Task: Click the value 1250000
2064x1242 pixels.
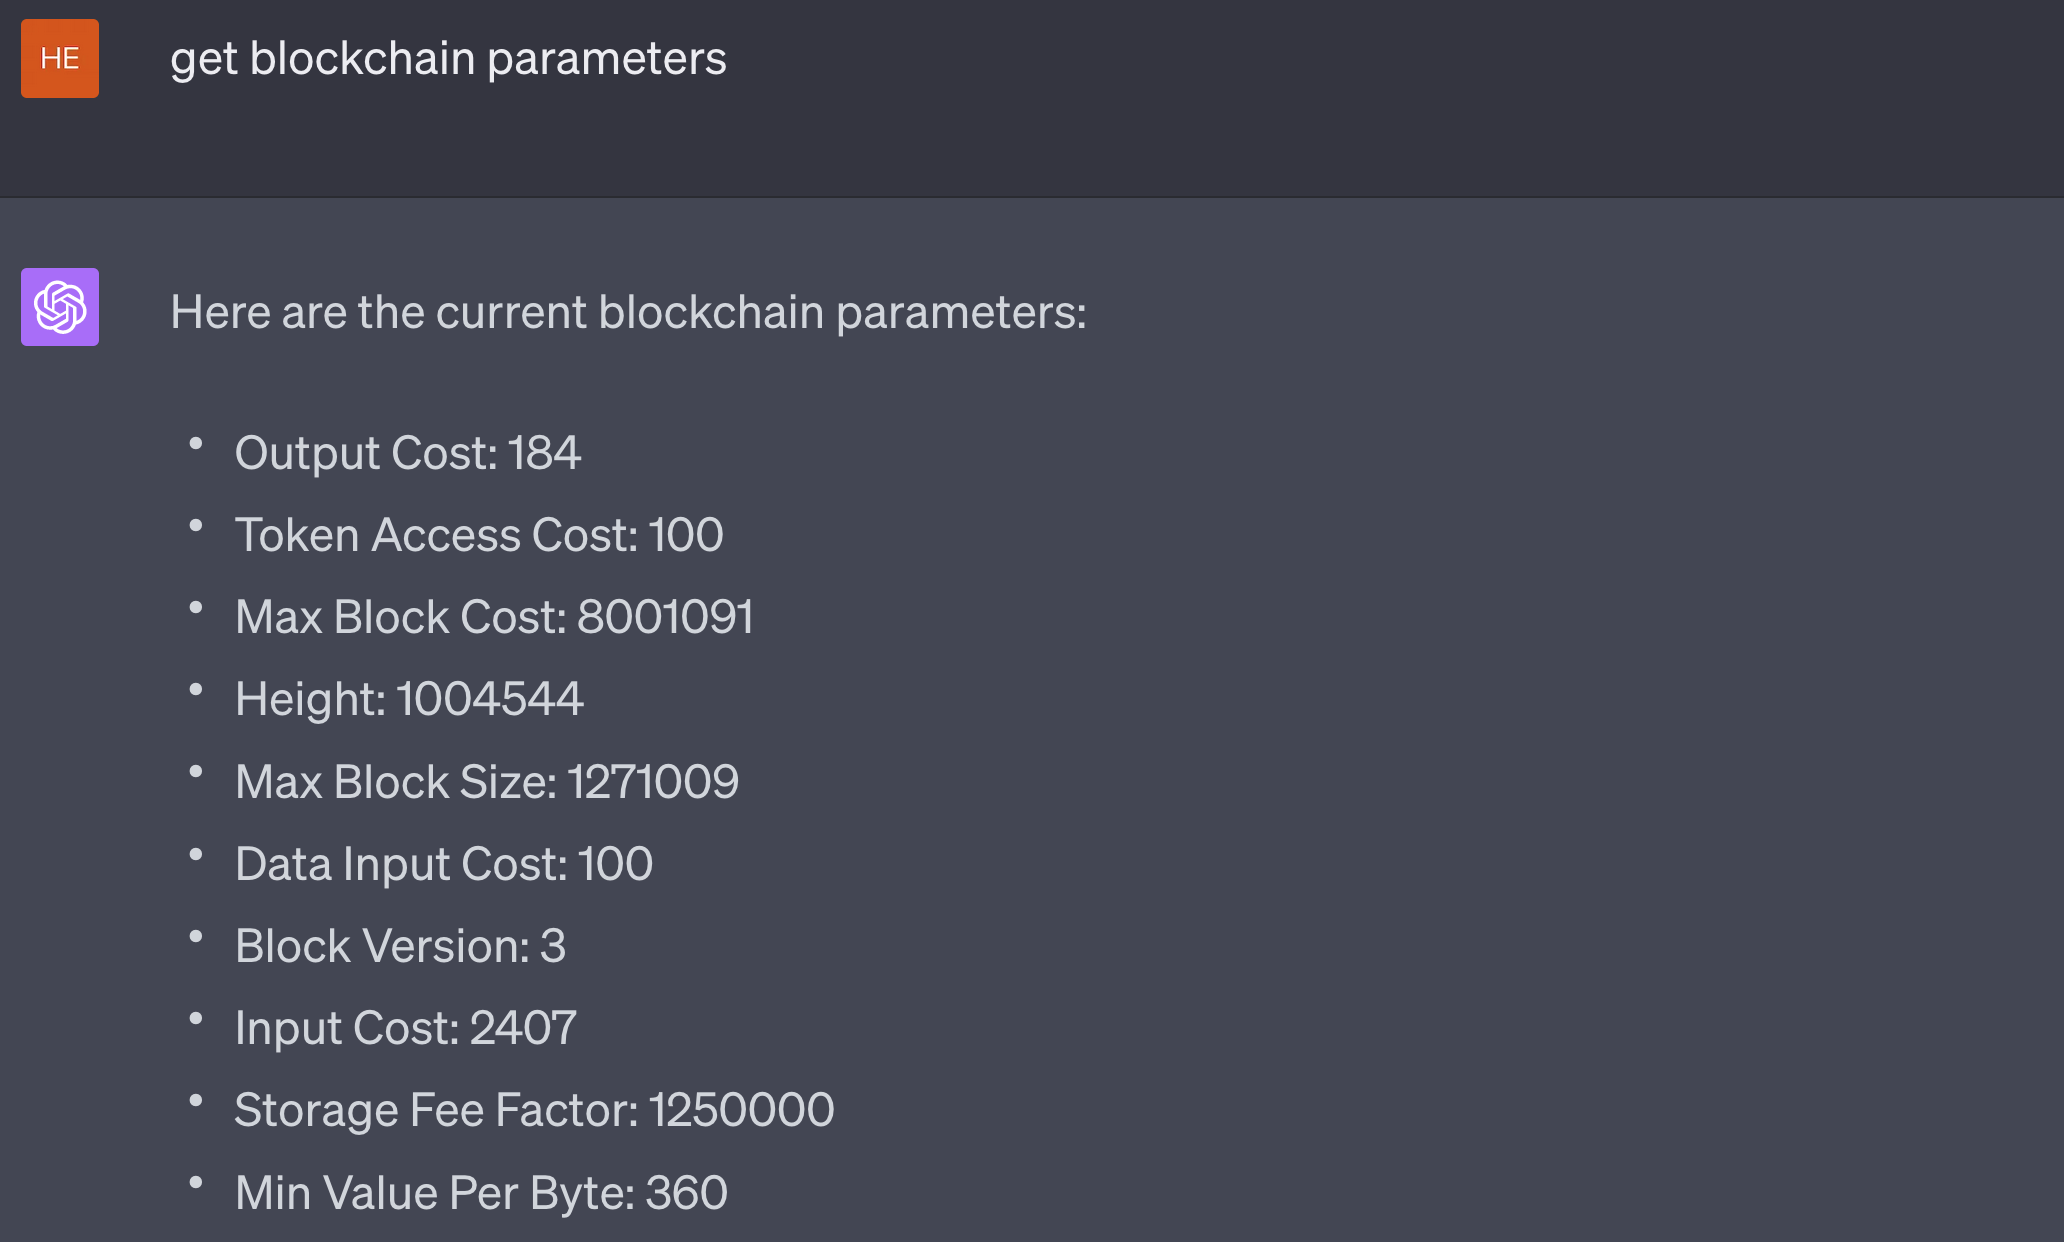Action: (741, 1110)
